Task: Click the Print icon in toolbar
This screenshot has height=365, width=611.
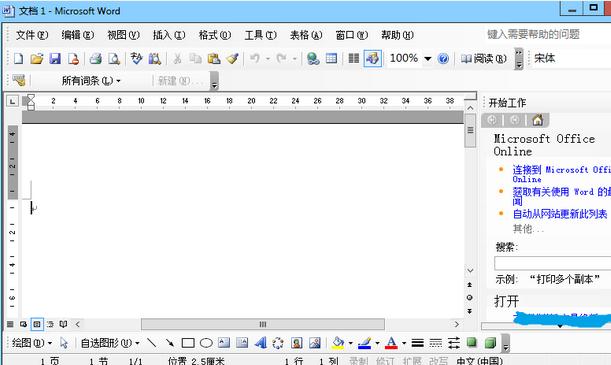Action: pos(95,58)
